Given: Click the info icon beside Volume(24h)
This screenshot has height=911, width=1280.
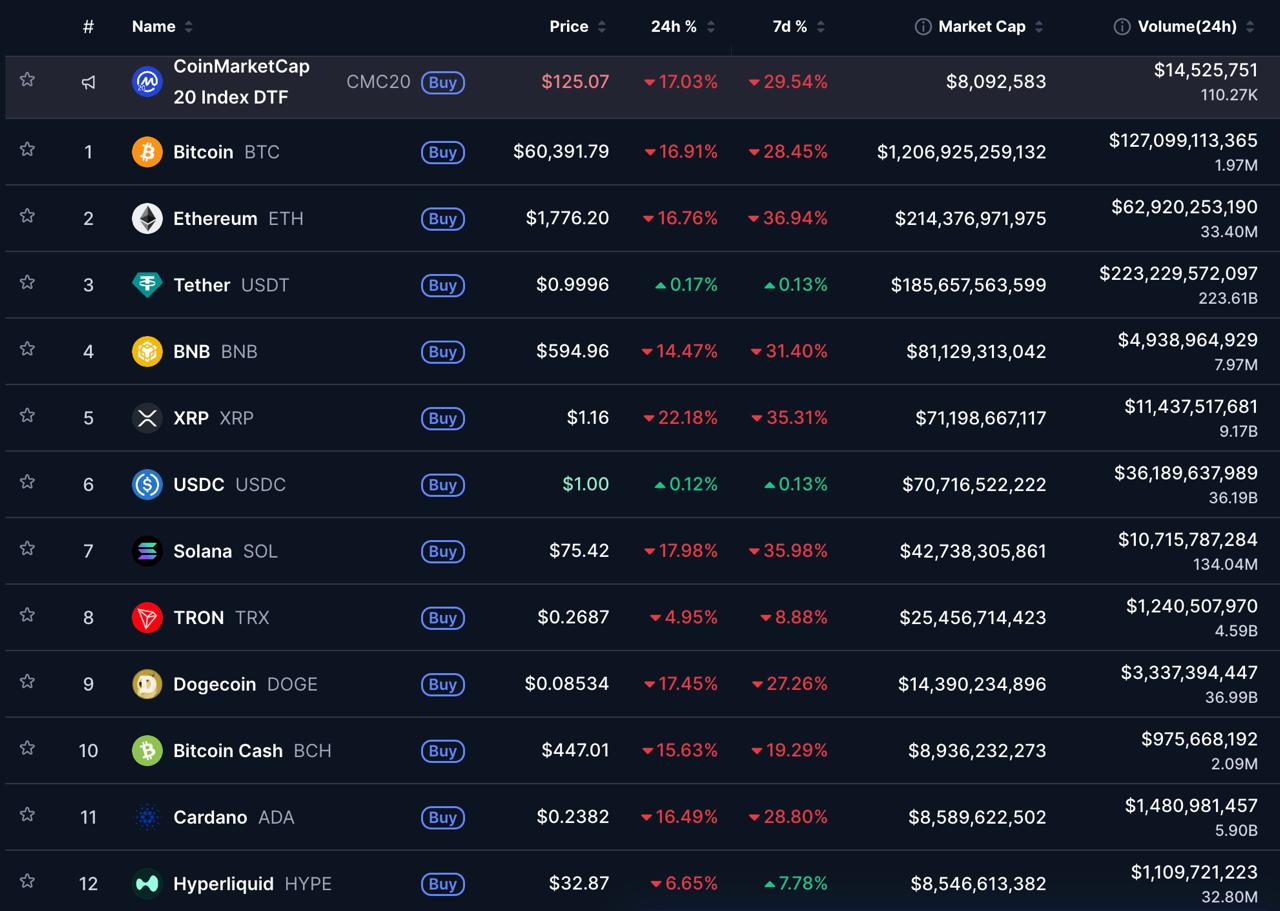Looking at the screenshot, I should pyautogui.click(x=1122, y=27).
